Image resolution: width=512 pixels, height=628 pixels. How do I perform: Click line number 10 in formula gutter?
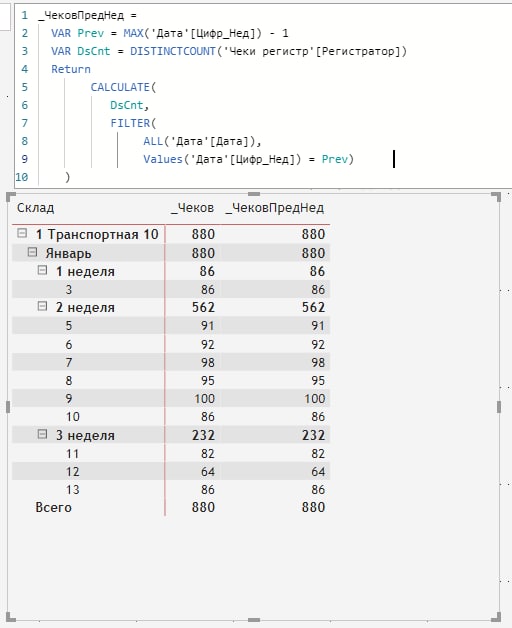coord(22,177)
